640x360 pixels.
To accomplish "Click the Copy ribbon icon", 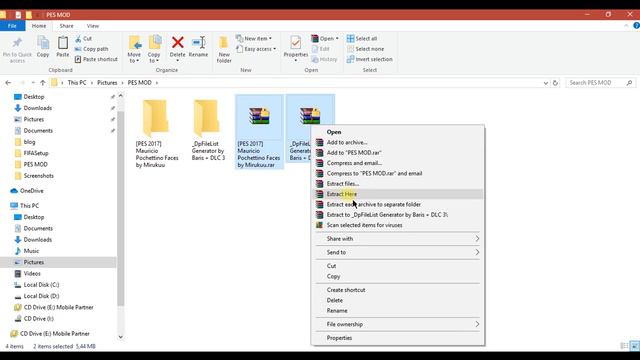I will click(43, 42).
